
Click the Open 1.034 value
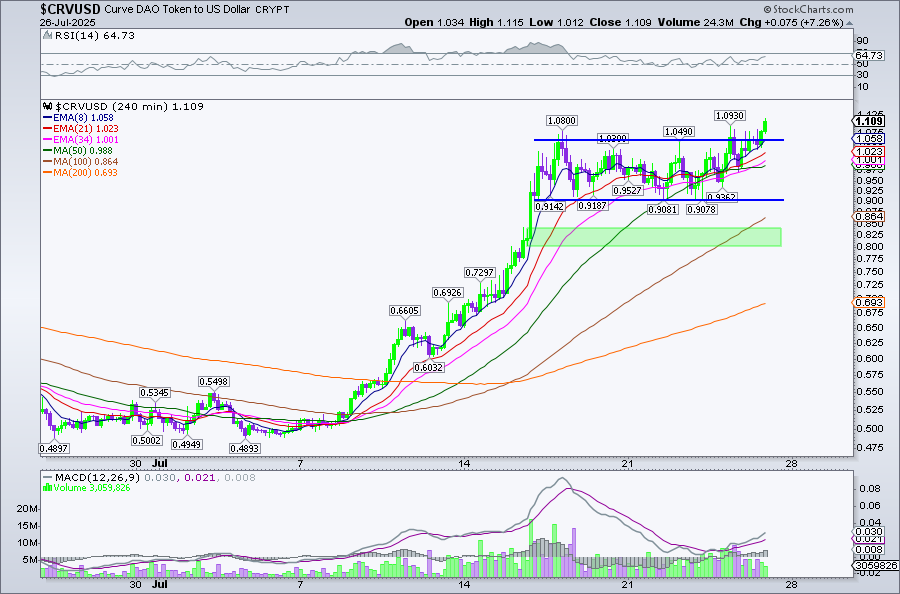click(x=435, y=22)
